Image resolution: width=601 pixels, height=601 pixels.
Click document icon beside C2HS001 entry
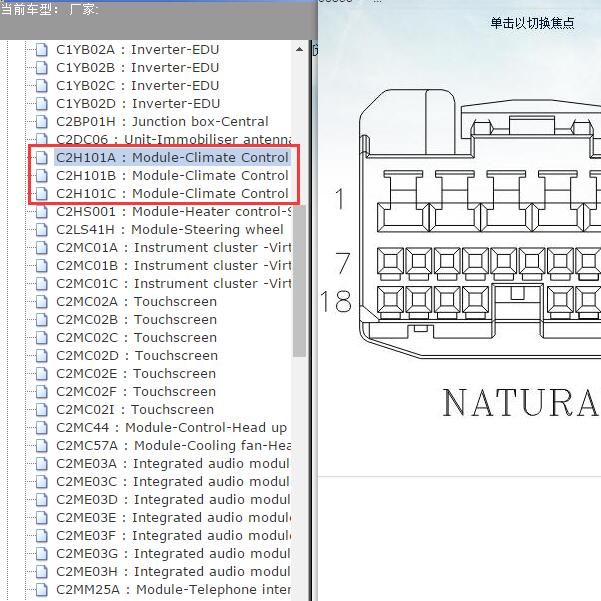(x=41, y=212)
